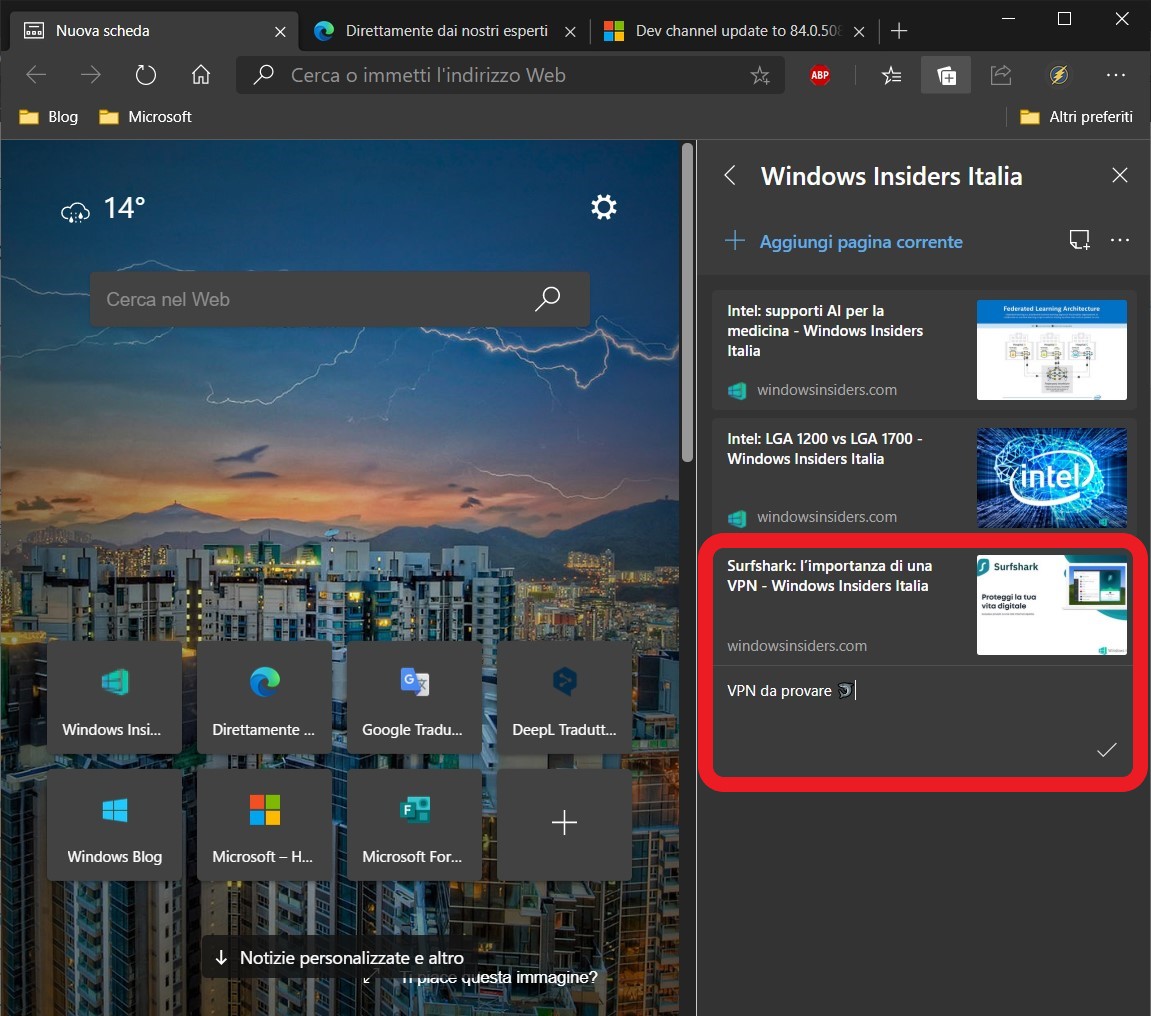Open the Adblock Plus extension icon
Viewport: 1151px width, 1016px height.
pyautogui.click(x=820, y=75)
